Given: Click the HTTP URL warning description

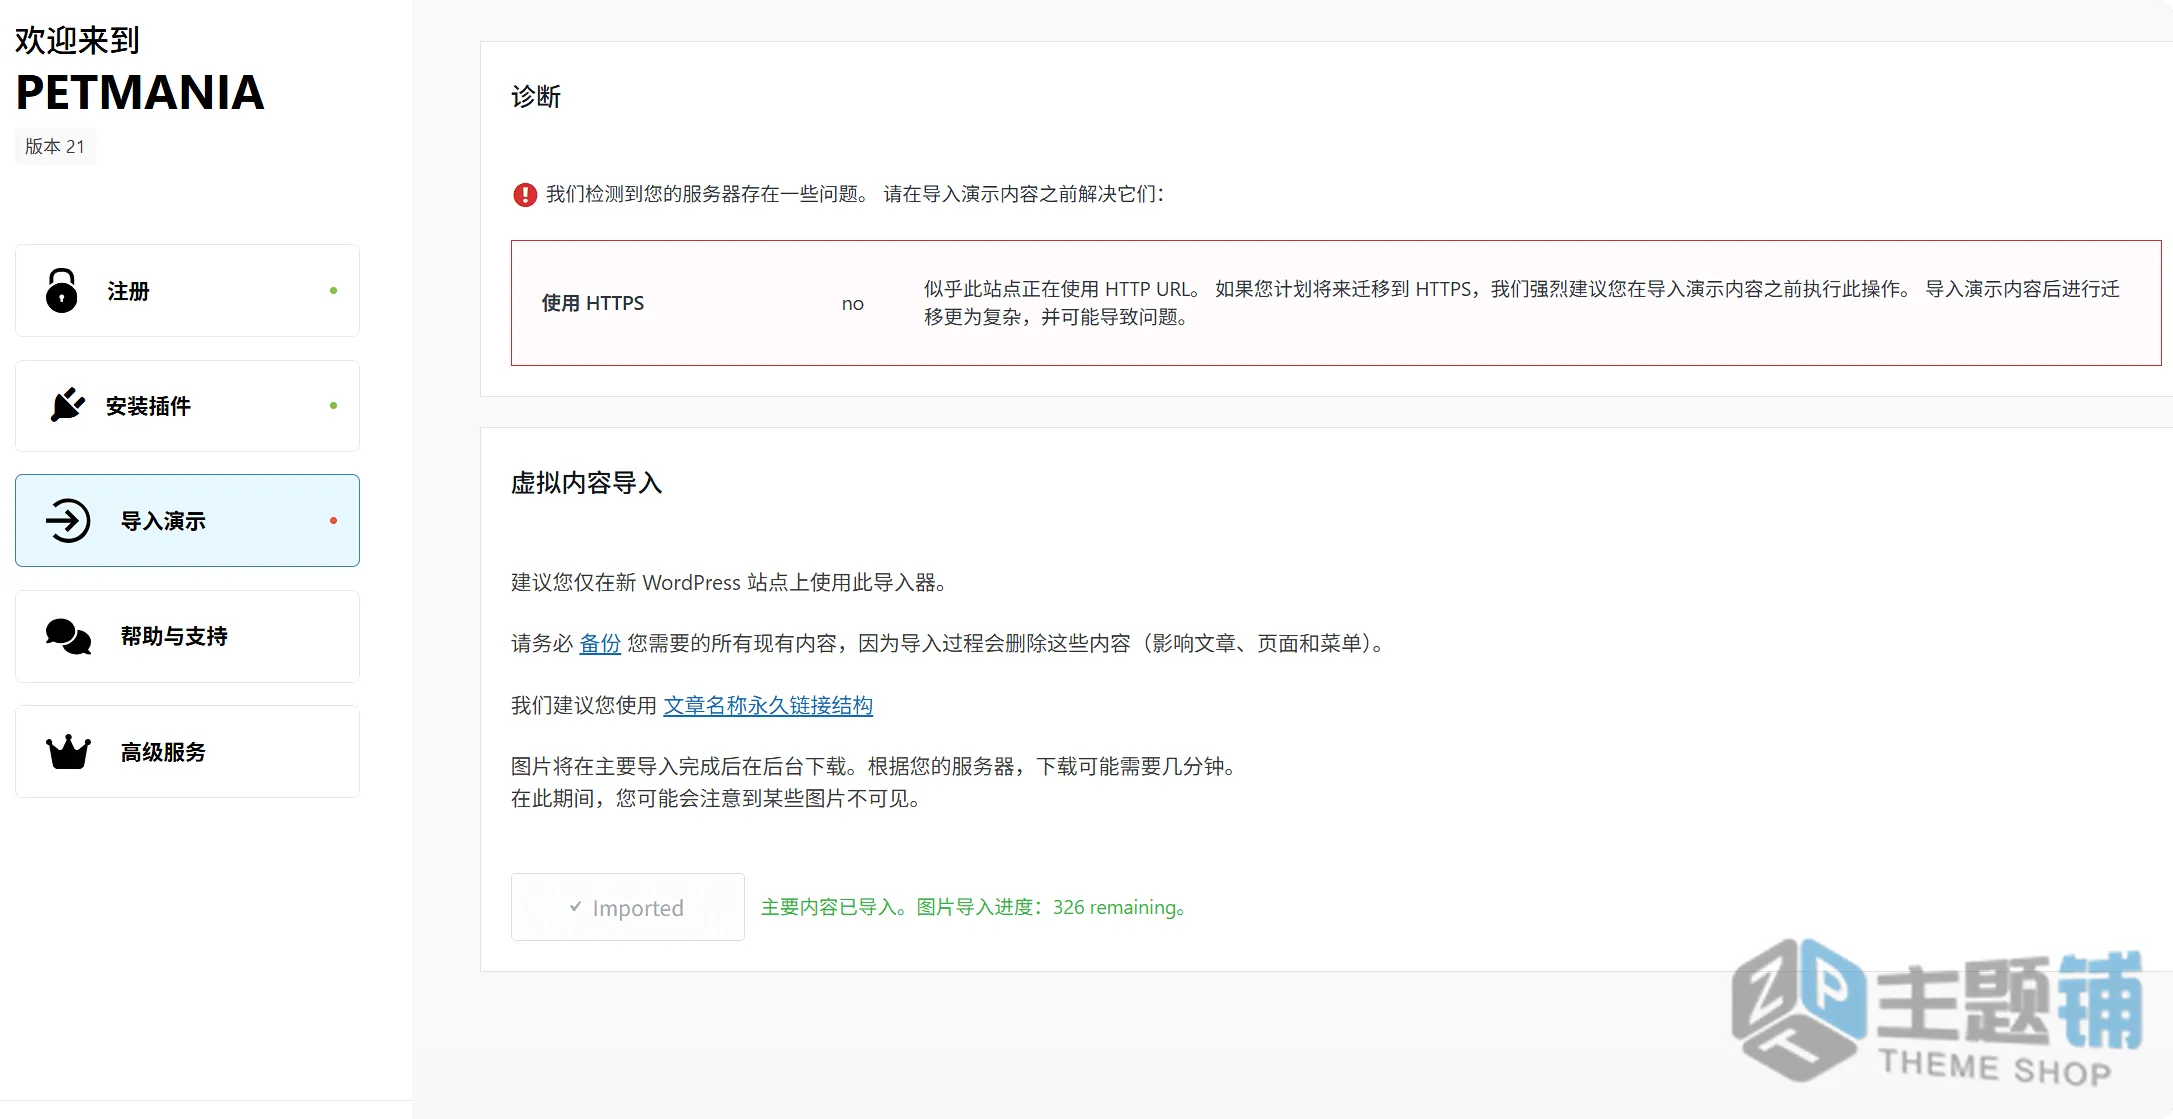Looking at the screenshot, I should tap(1521, 303).
